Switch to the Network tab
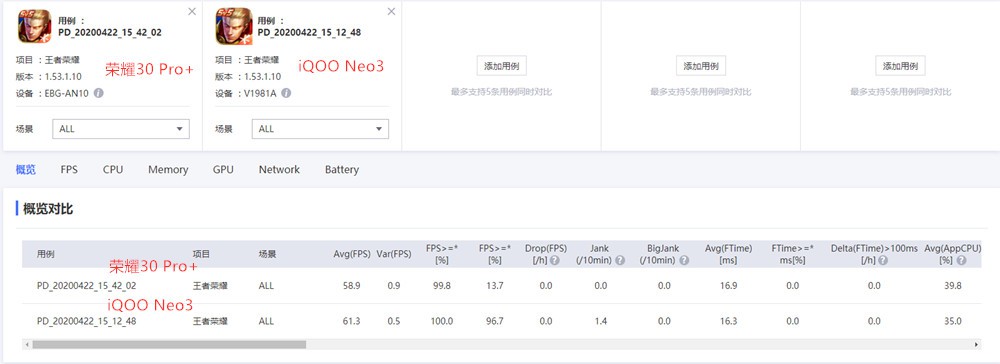 click(279, 170)
